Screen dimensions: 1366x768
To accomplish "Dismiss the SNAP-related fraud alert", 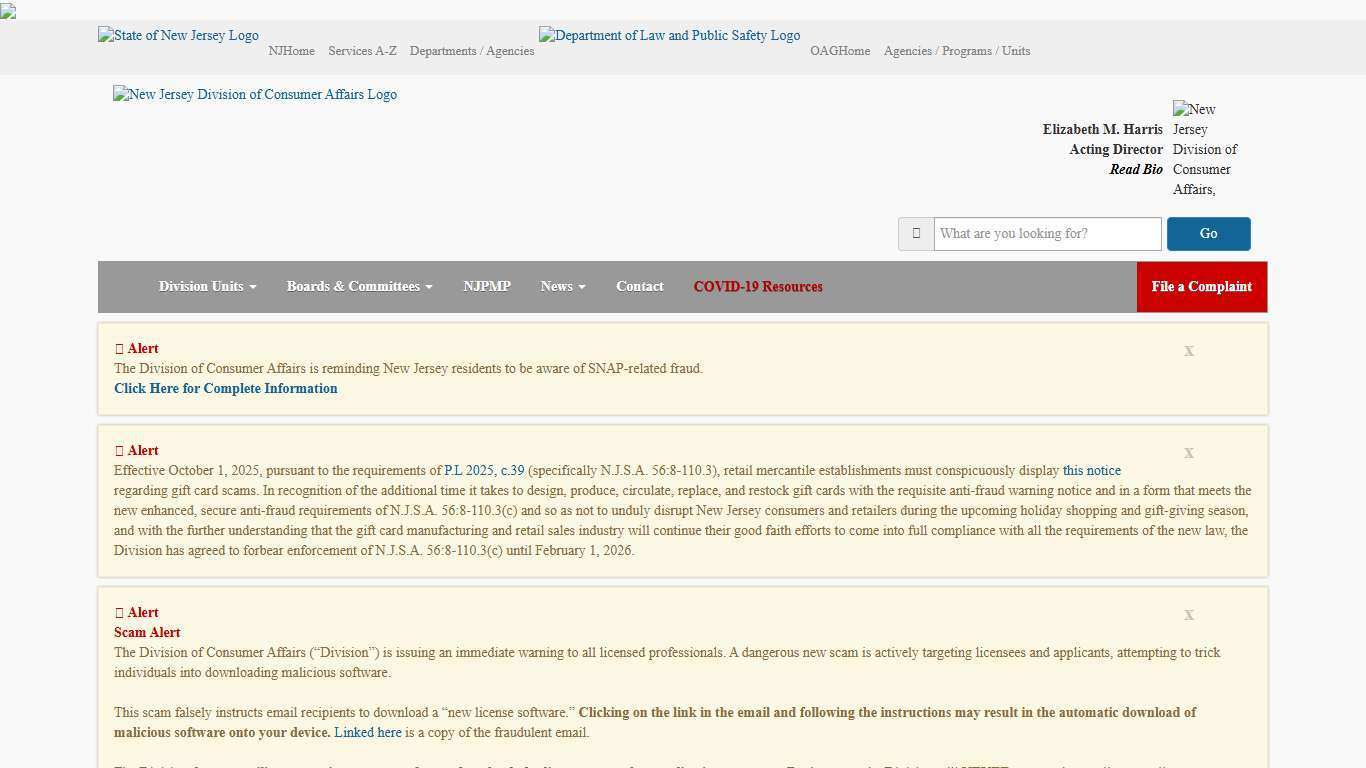I will coord(1189,351).
